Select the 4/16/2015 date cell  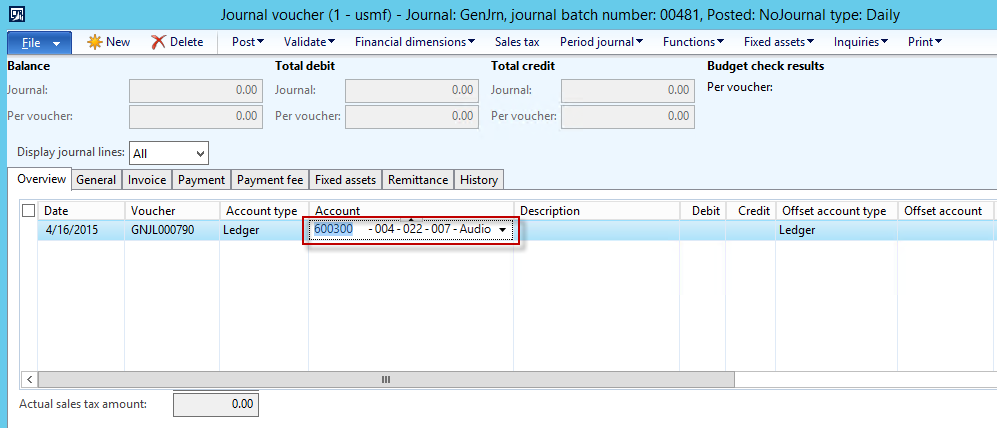click(81, 230)
